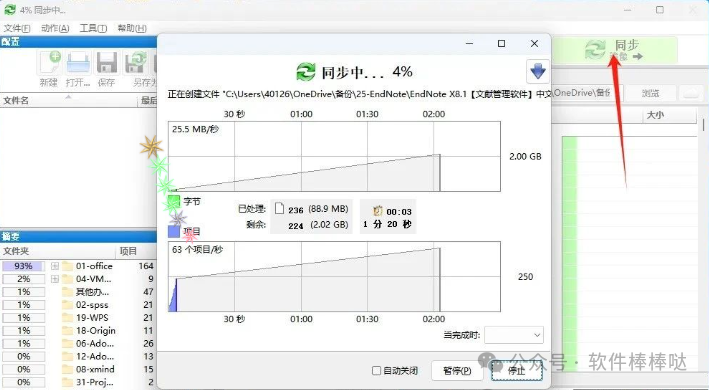Click the 08-xmind folder icon
The height and width of the screenshot is (390, 709).
tap(68, 369)
